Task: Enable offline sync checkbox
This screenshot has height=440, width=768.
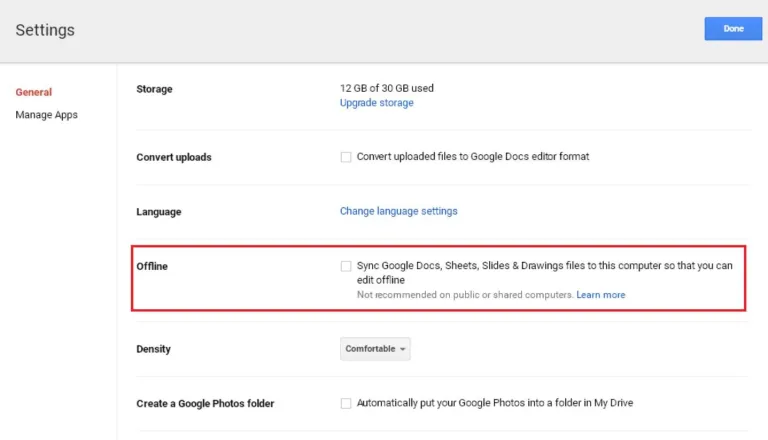Action: coord(346,266)
